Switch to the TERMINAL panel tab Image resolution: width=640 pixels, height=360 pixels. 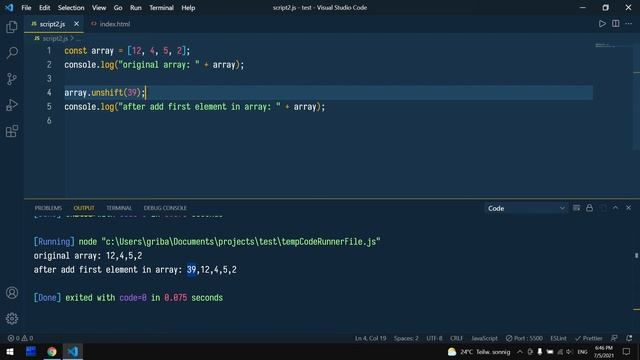click(119, 208)
